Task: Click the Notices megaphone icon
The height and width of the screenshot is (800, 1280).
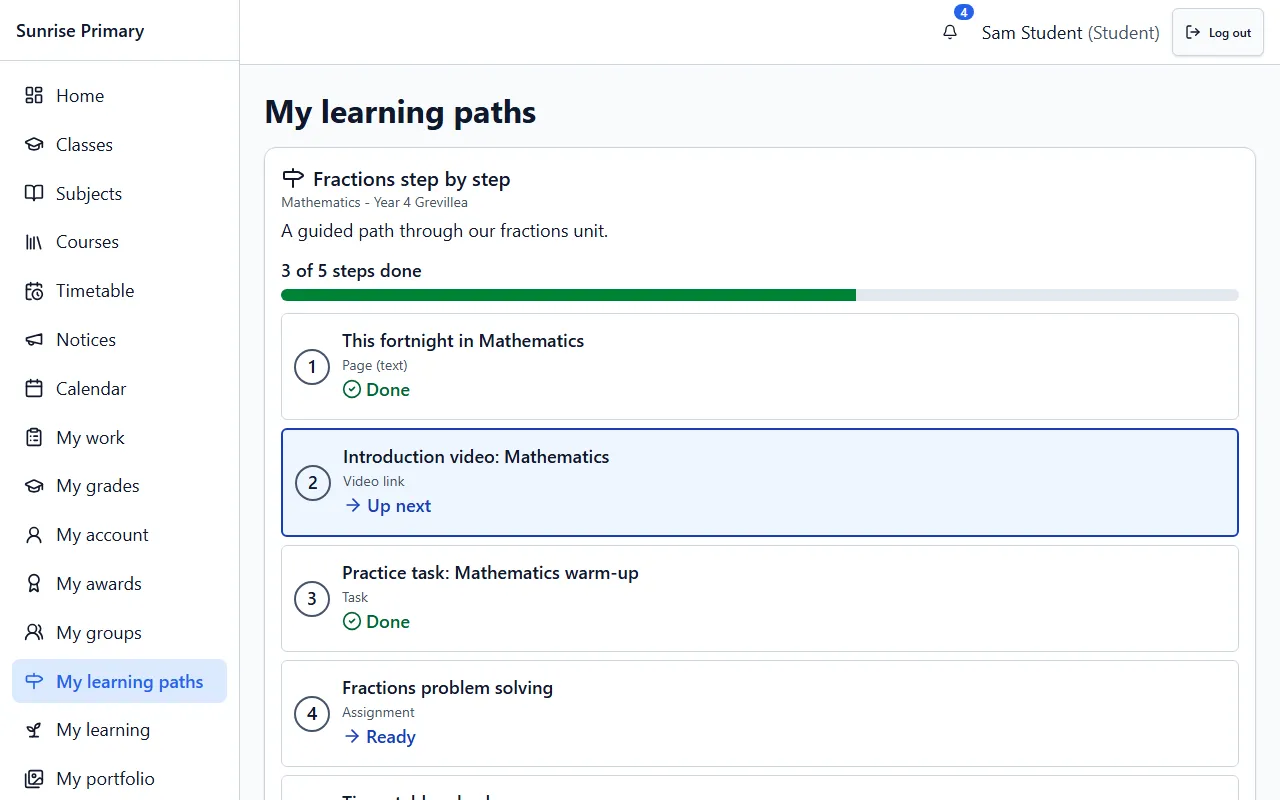Action: (x=34, y=340)
